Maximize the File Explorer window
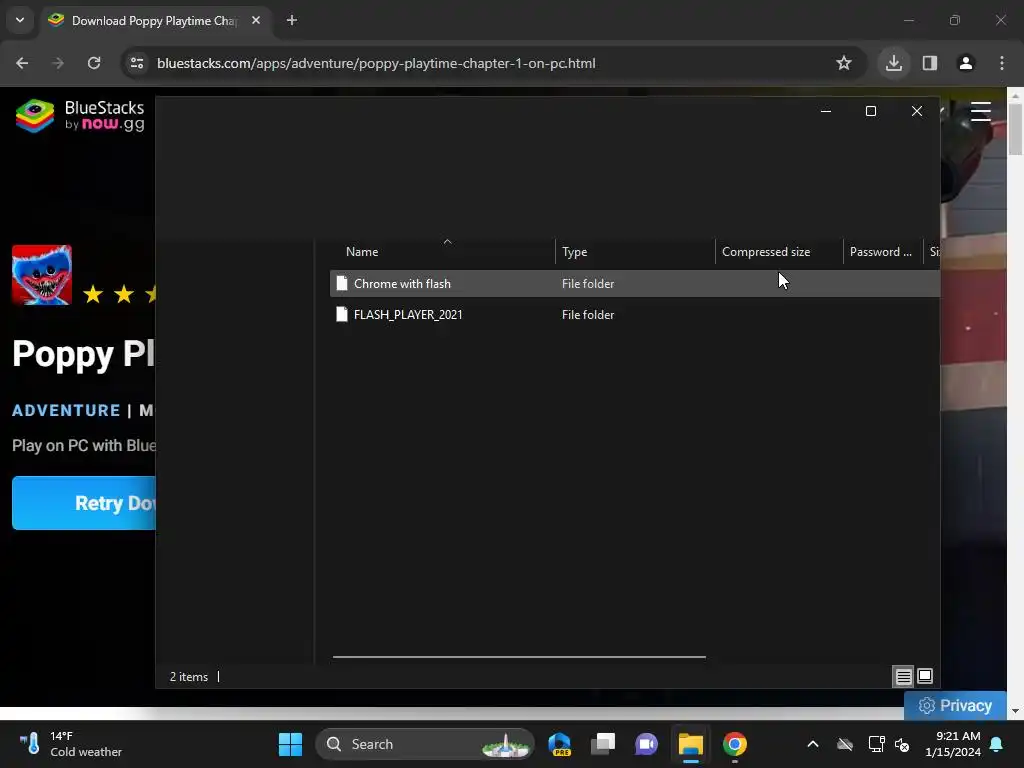Screen dimensions: 1024x768 click(871, 111)
